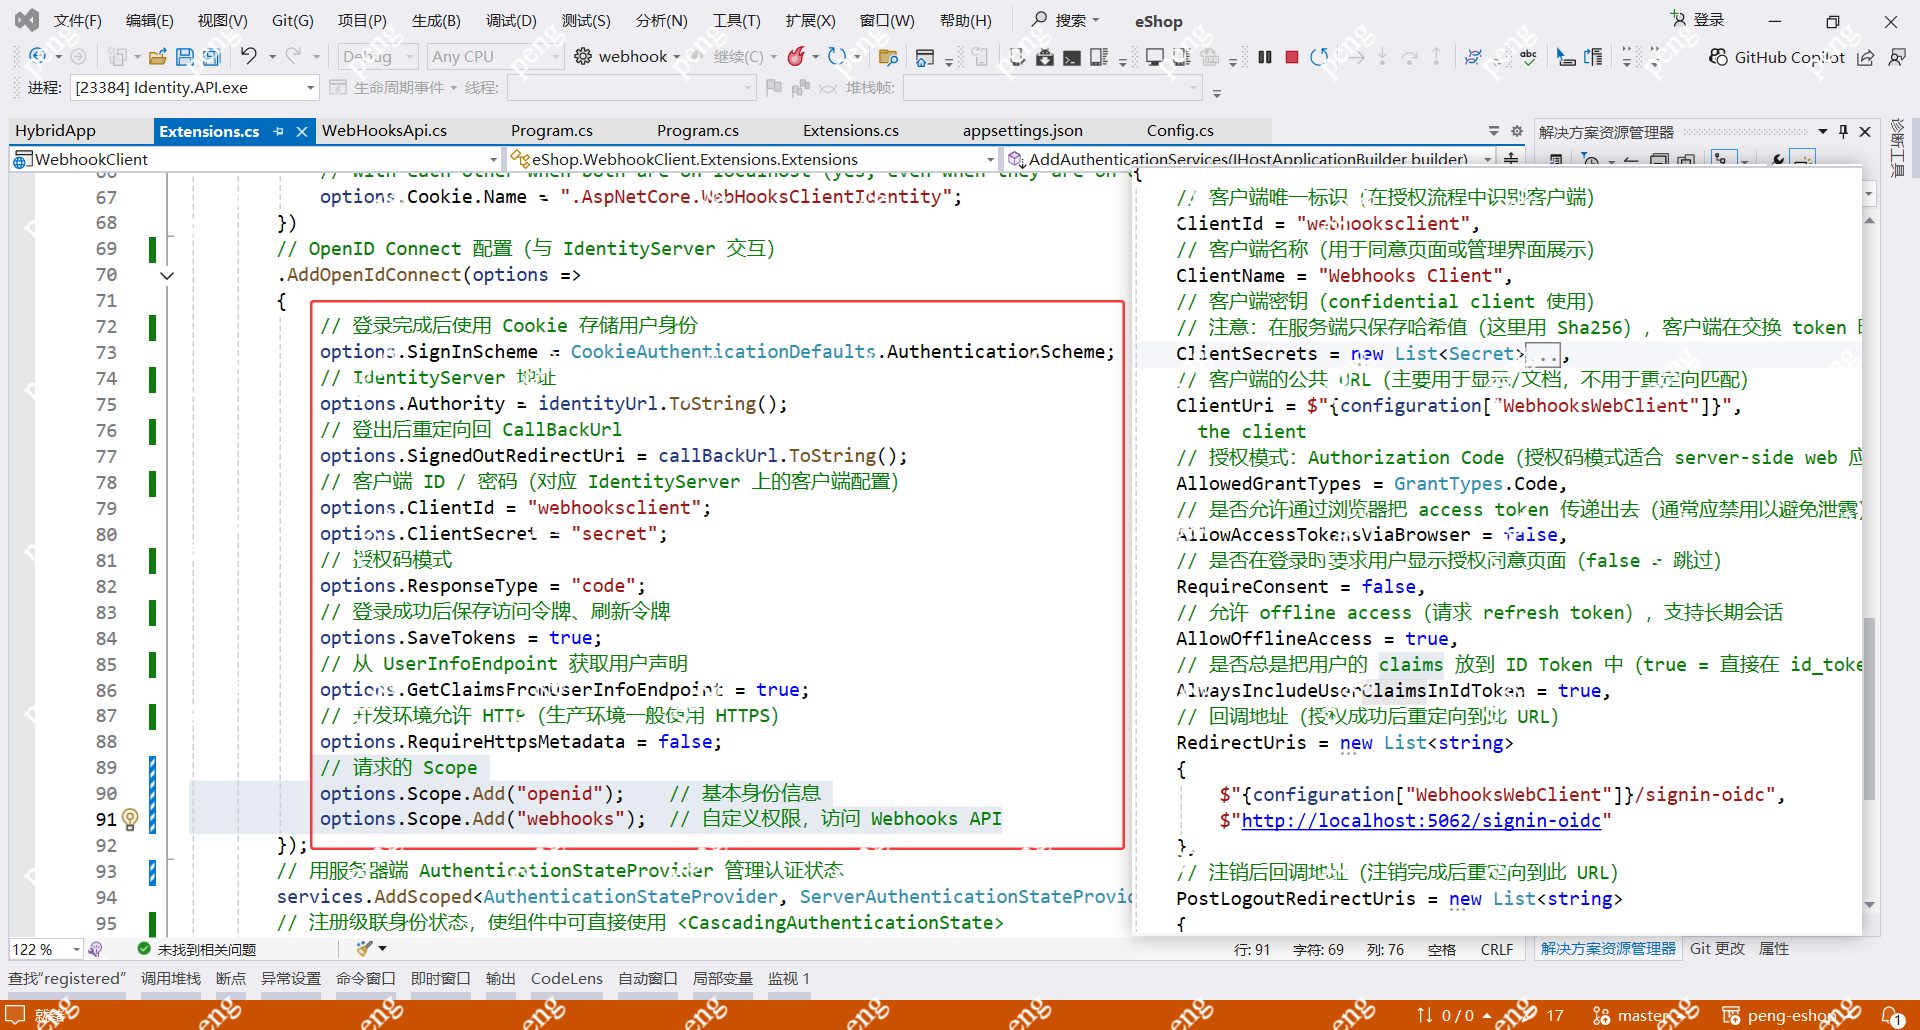Open the search box 搜索
Viewport: 1920px width, 1030px height.
[1066, 20]
